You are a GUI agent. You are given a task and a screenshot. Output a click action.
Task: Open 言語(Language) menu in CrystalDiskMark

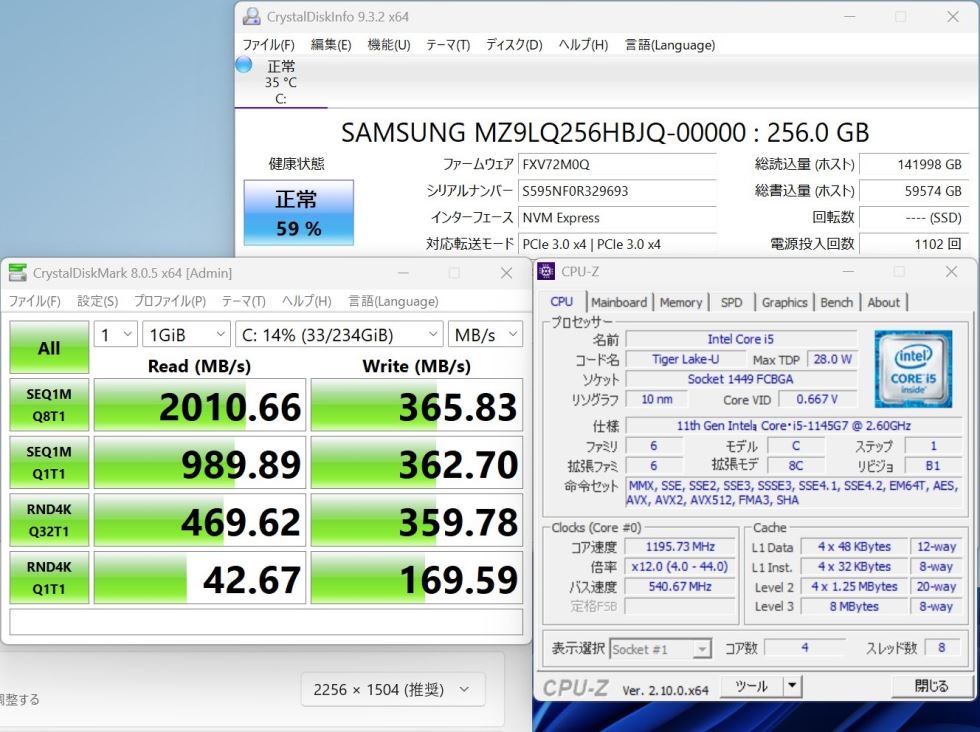[x=393, y=301]
